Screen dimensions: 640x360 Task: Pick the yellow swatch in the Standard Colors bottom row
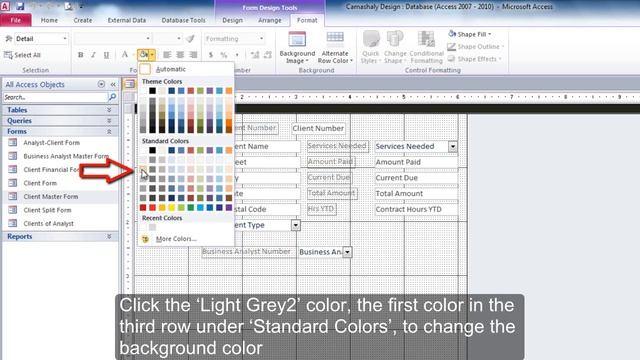pos(171,207)
